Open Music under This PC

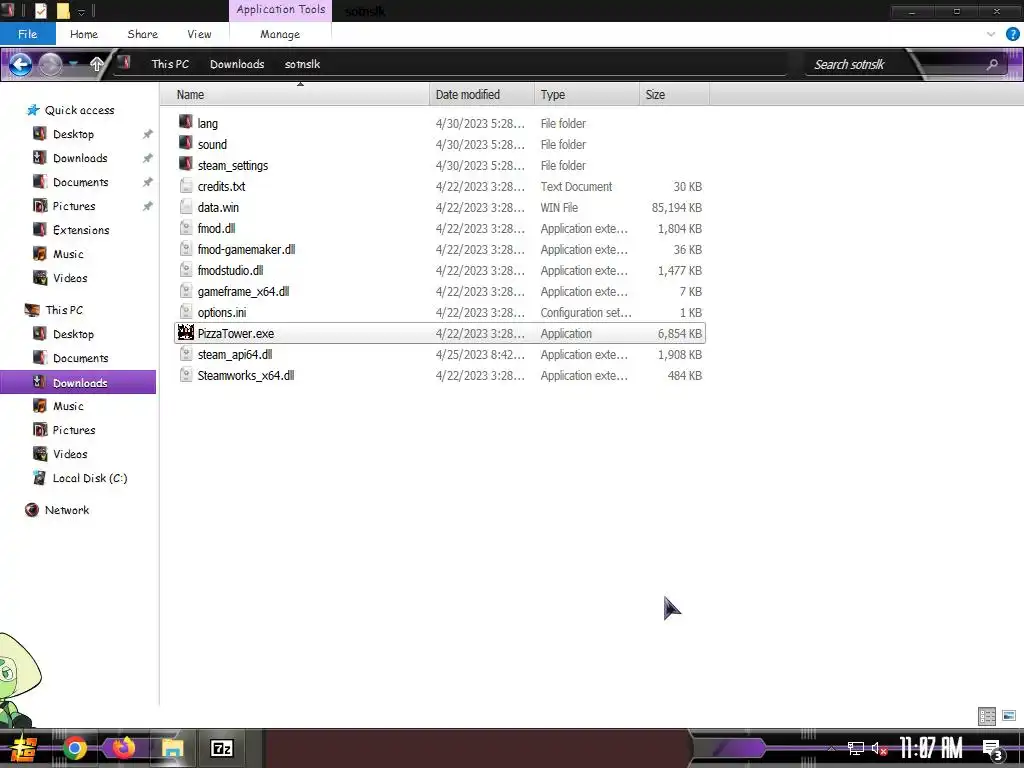point(68,406)
